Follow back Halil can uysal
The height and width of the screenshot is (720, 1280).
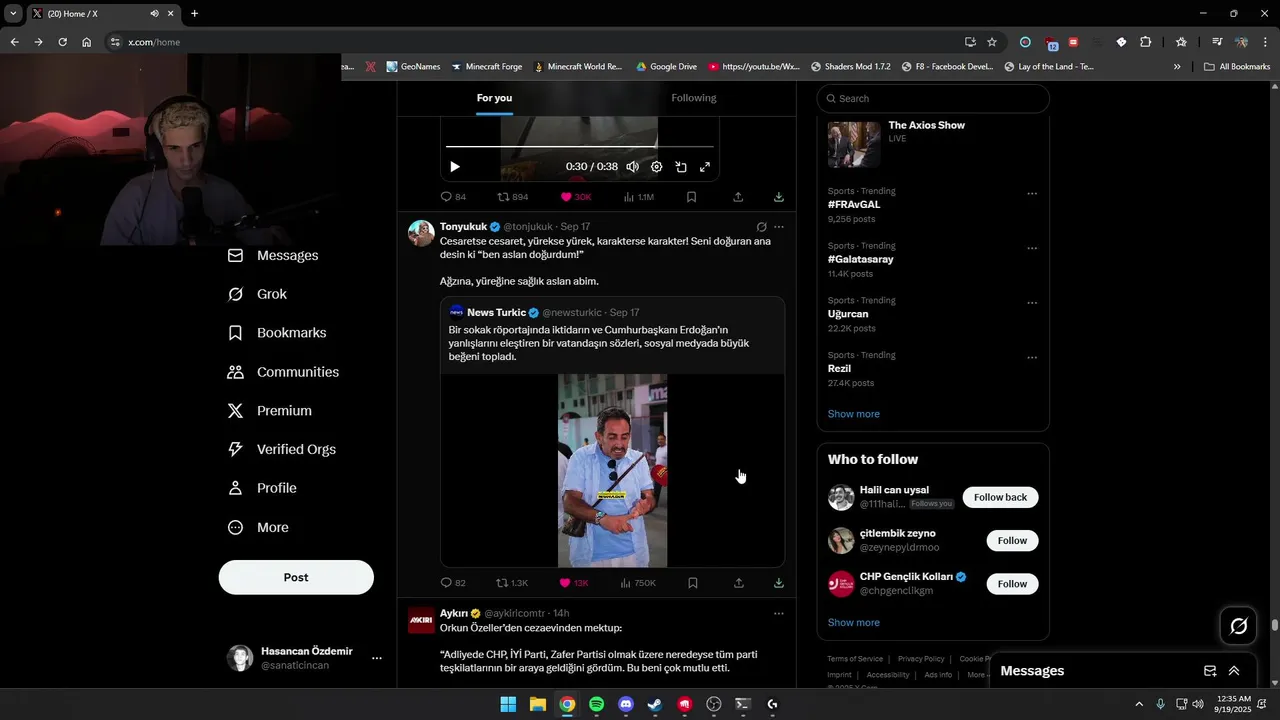pyautogui.click(x=1000, y=497)
